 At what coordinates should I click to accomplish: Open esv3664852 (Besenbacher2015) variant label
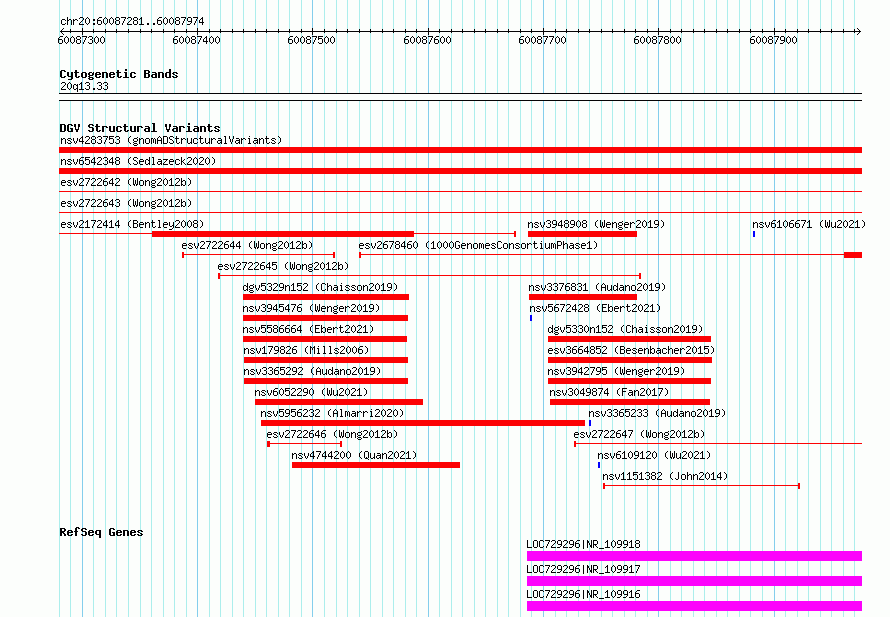click(x=631, y=350)
